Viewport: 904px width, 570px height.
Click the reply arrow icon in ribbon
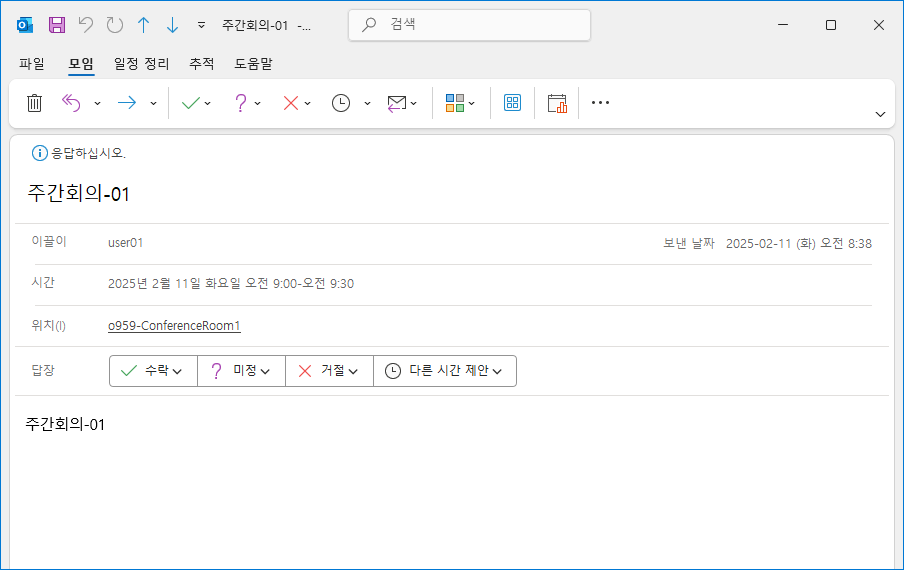tap(71, 103)
